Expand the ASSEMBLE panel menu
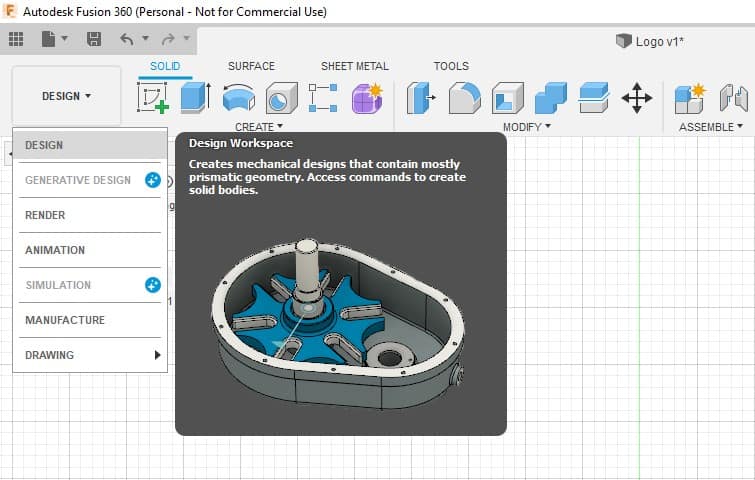This screenshot has height=480, width=755. 711,127
